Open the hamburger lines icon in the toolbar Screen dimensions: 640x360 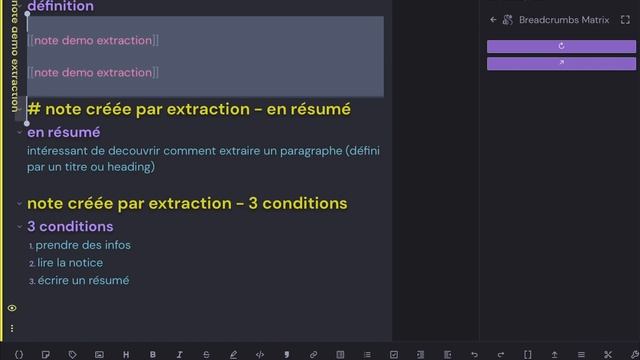581,355
